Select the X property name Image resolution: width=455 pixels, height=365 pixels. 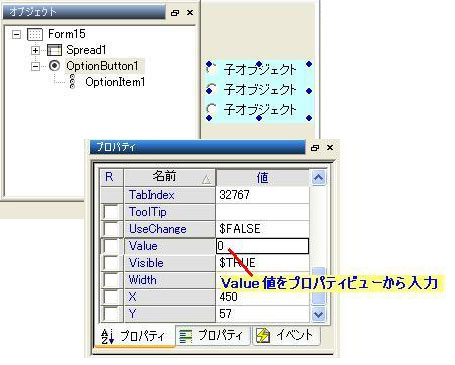pyautogui.click(x=170, y=297)
